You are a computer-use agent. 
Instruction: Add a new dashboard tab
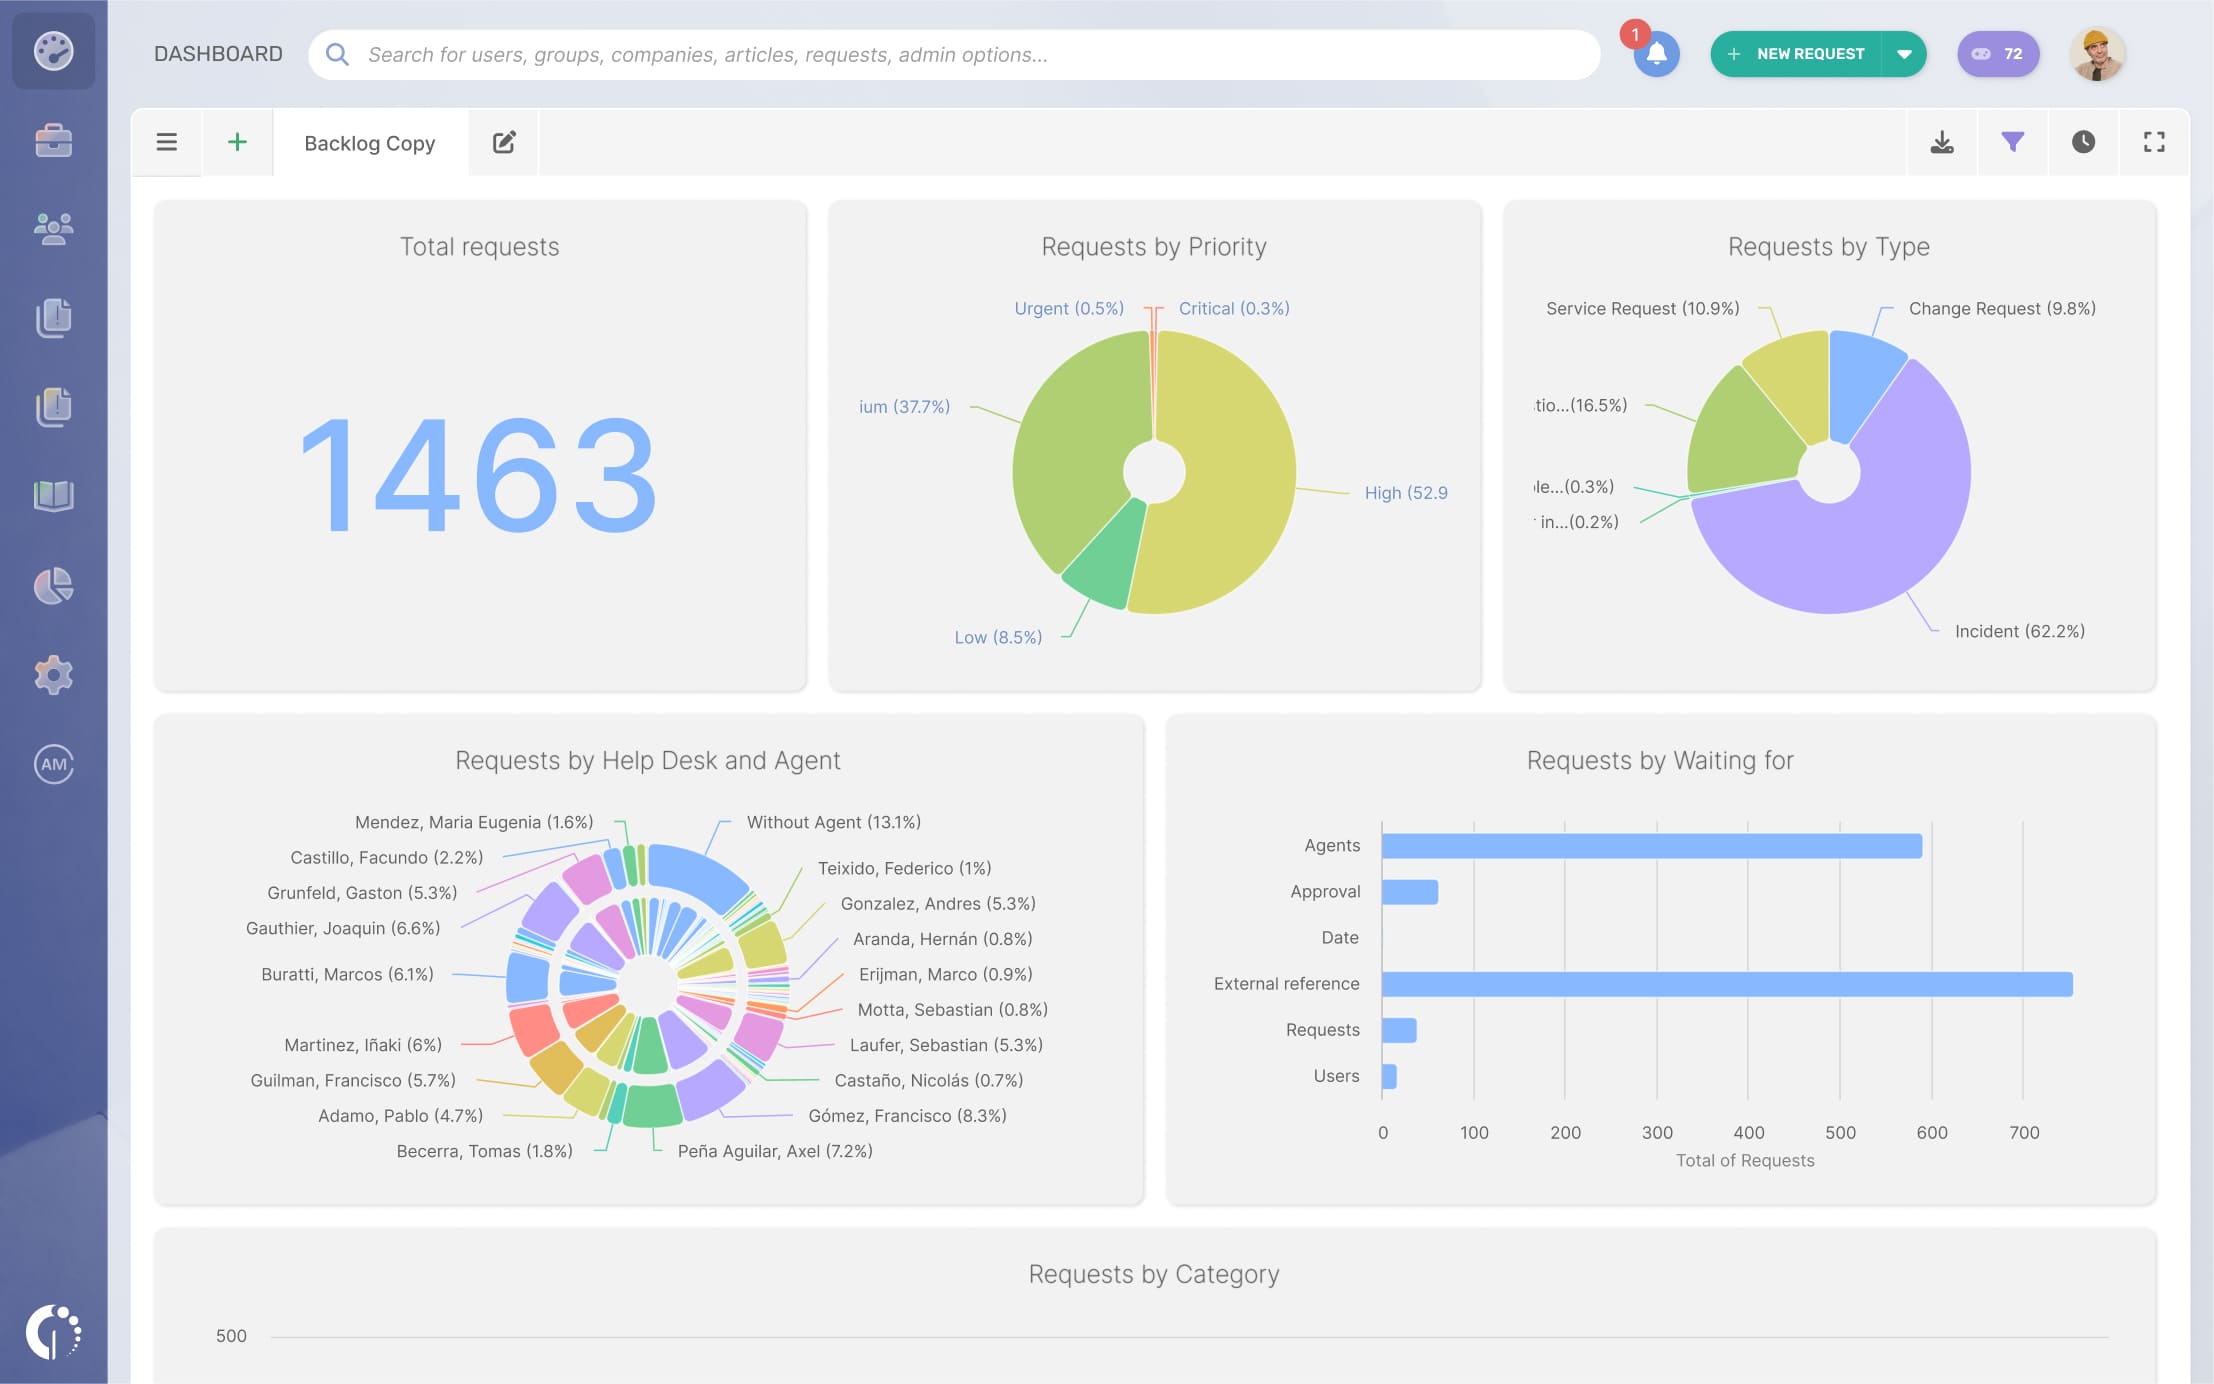coord(237,142)
